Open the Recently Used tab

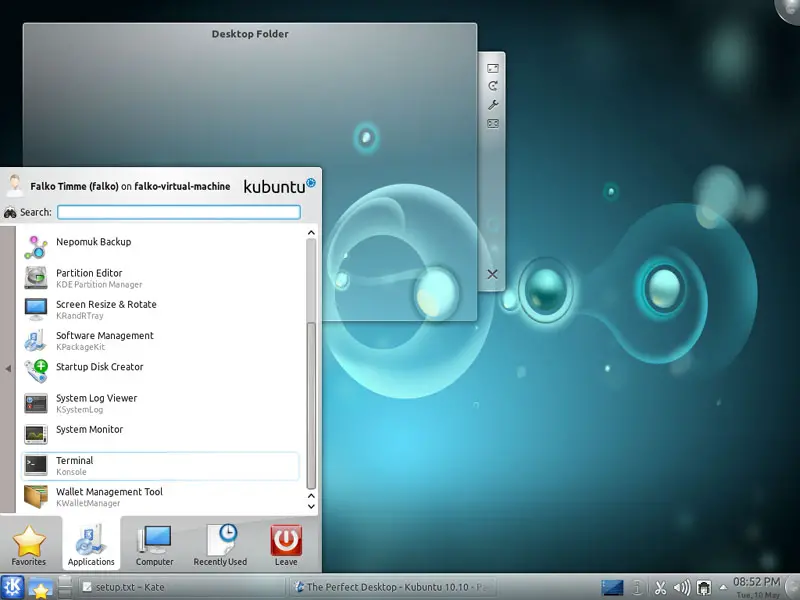pos(220,545)
